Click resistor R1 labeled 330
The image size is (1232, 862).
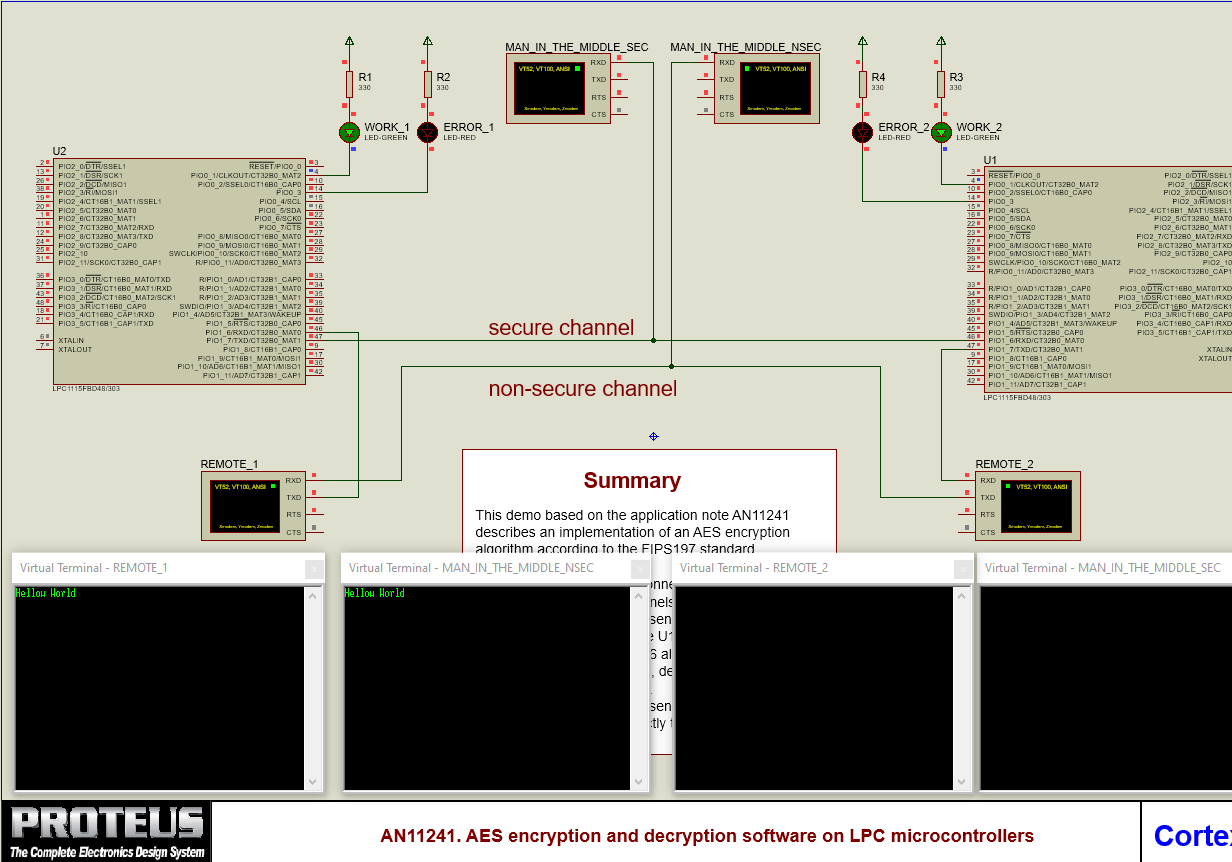350,85
